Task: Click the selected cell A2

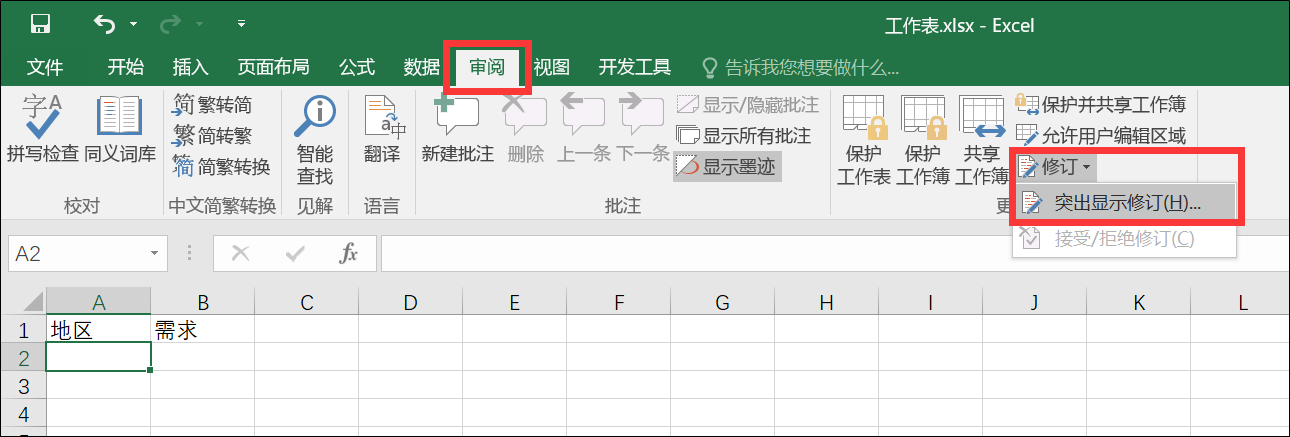Action: pos(98,357)
